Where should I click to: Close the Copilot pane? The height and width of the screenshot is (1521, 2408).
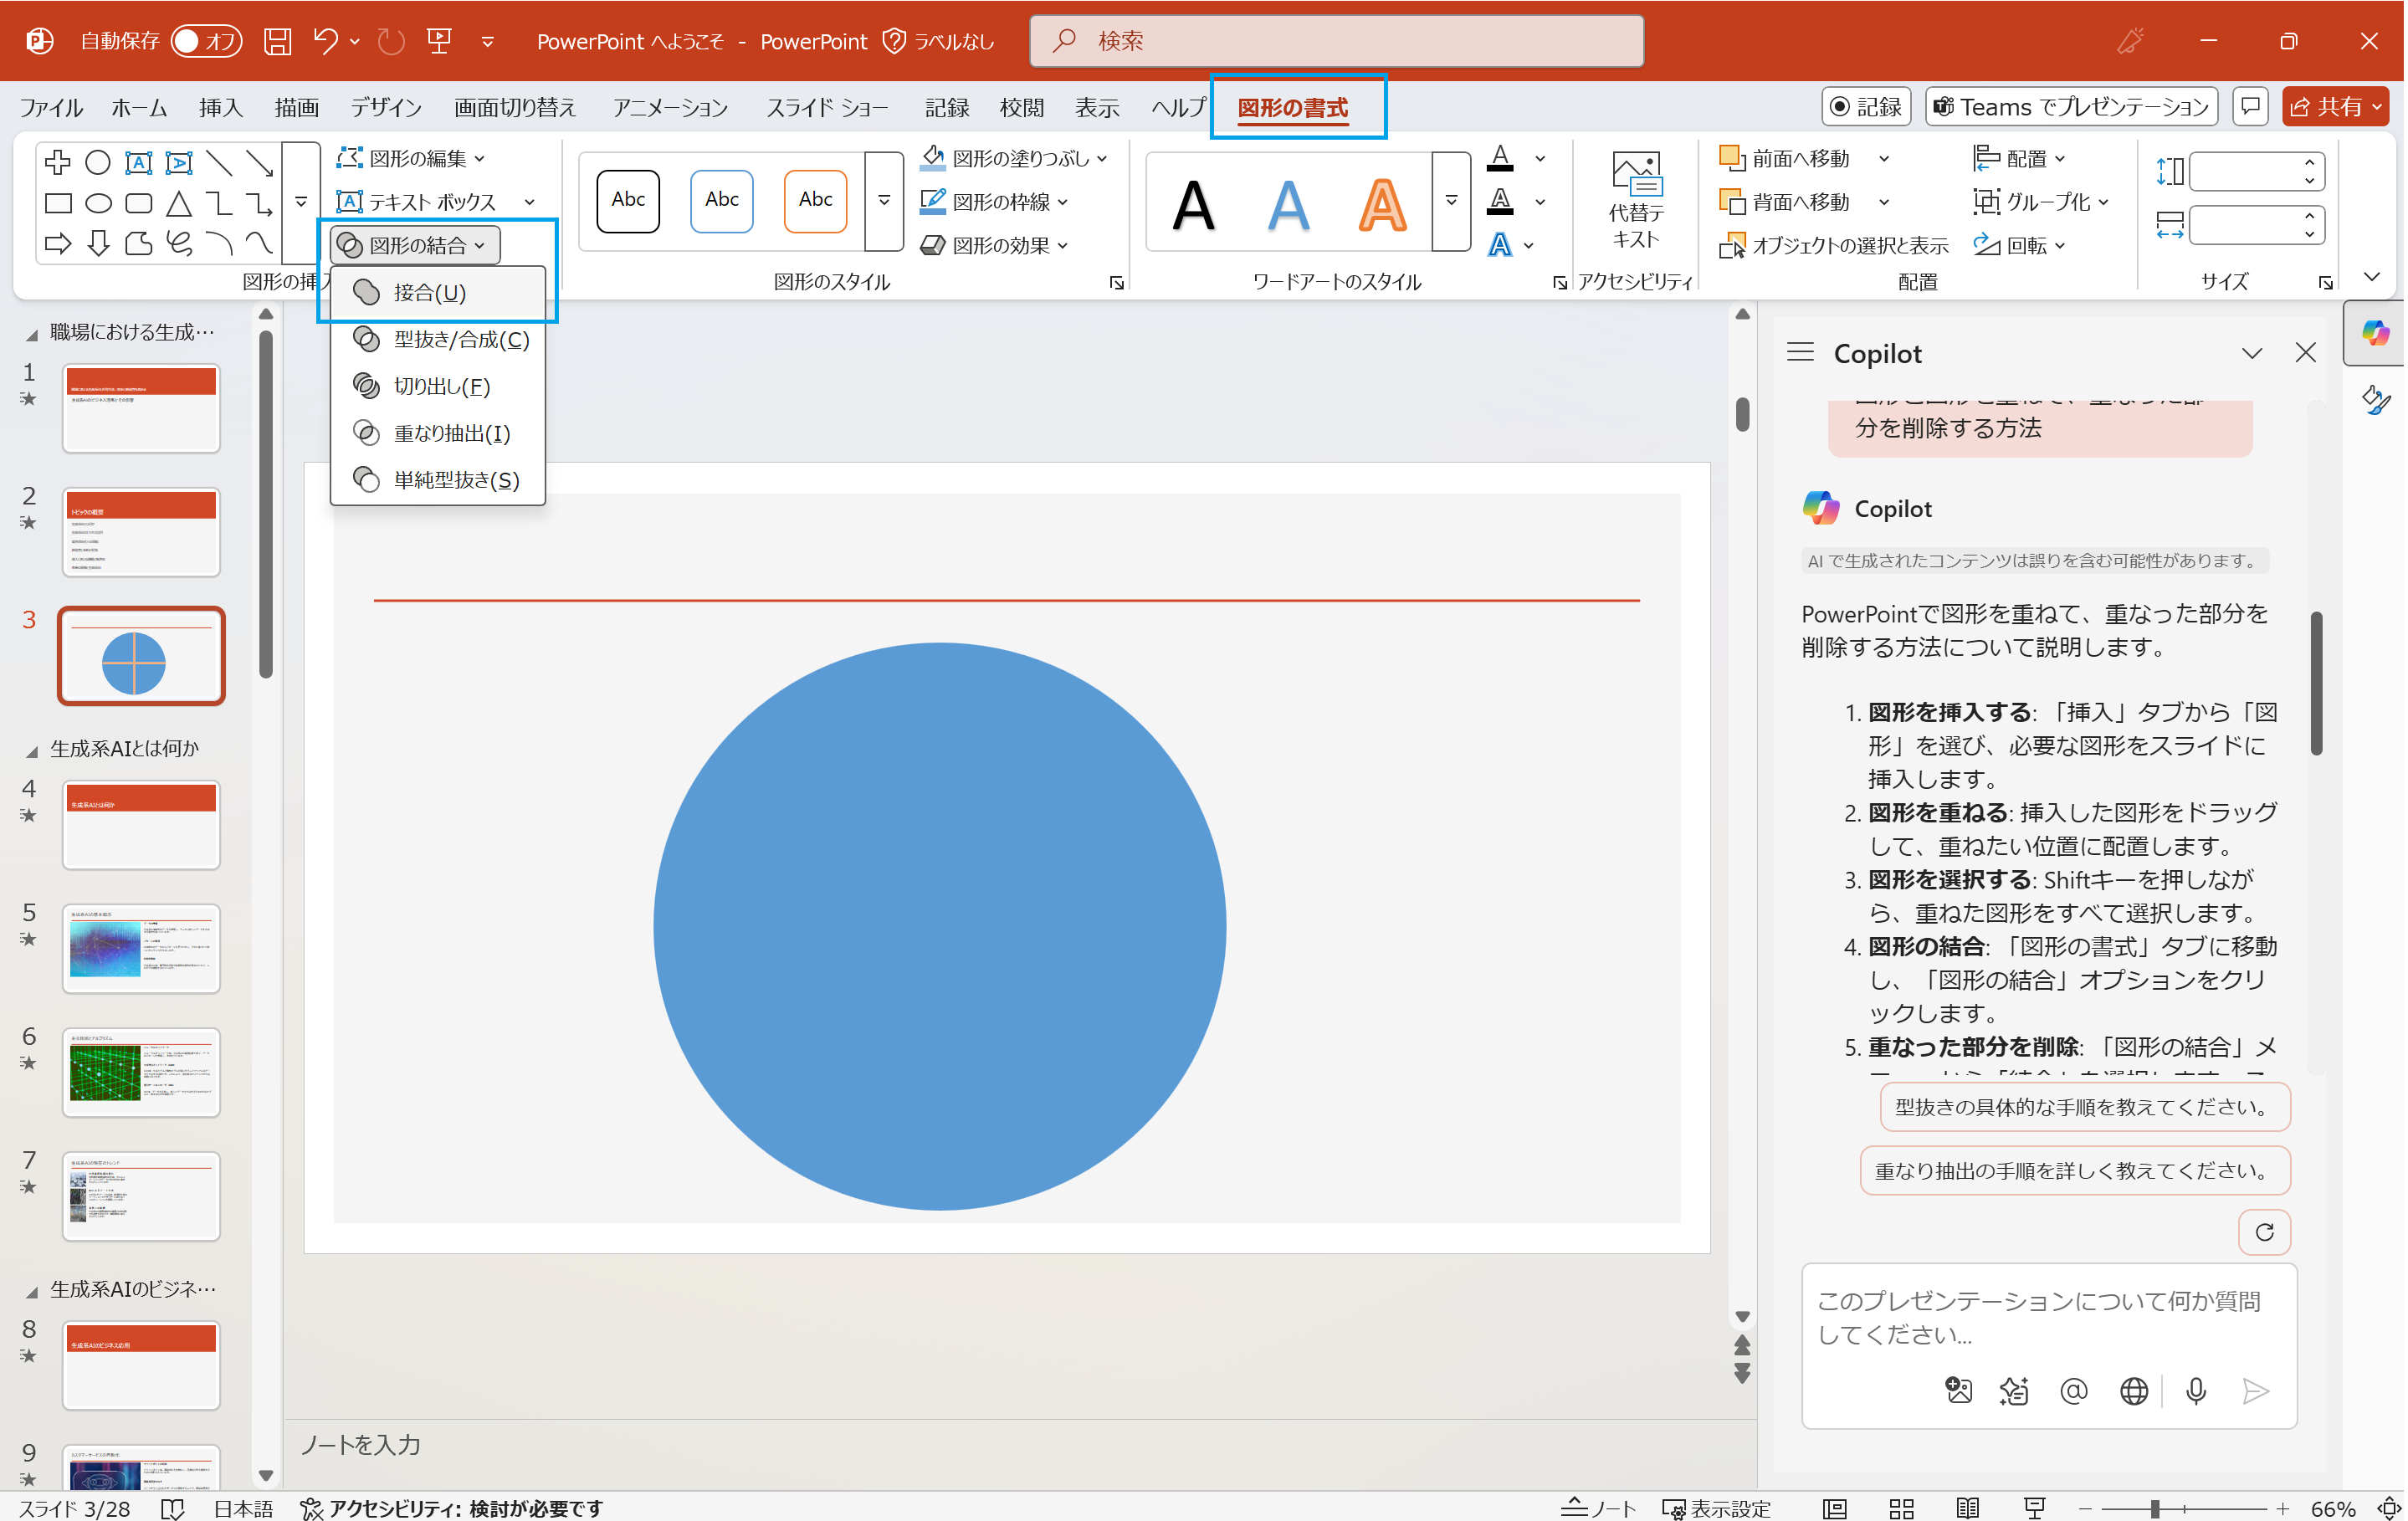point(2305,353)
